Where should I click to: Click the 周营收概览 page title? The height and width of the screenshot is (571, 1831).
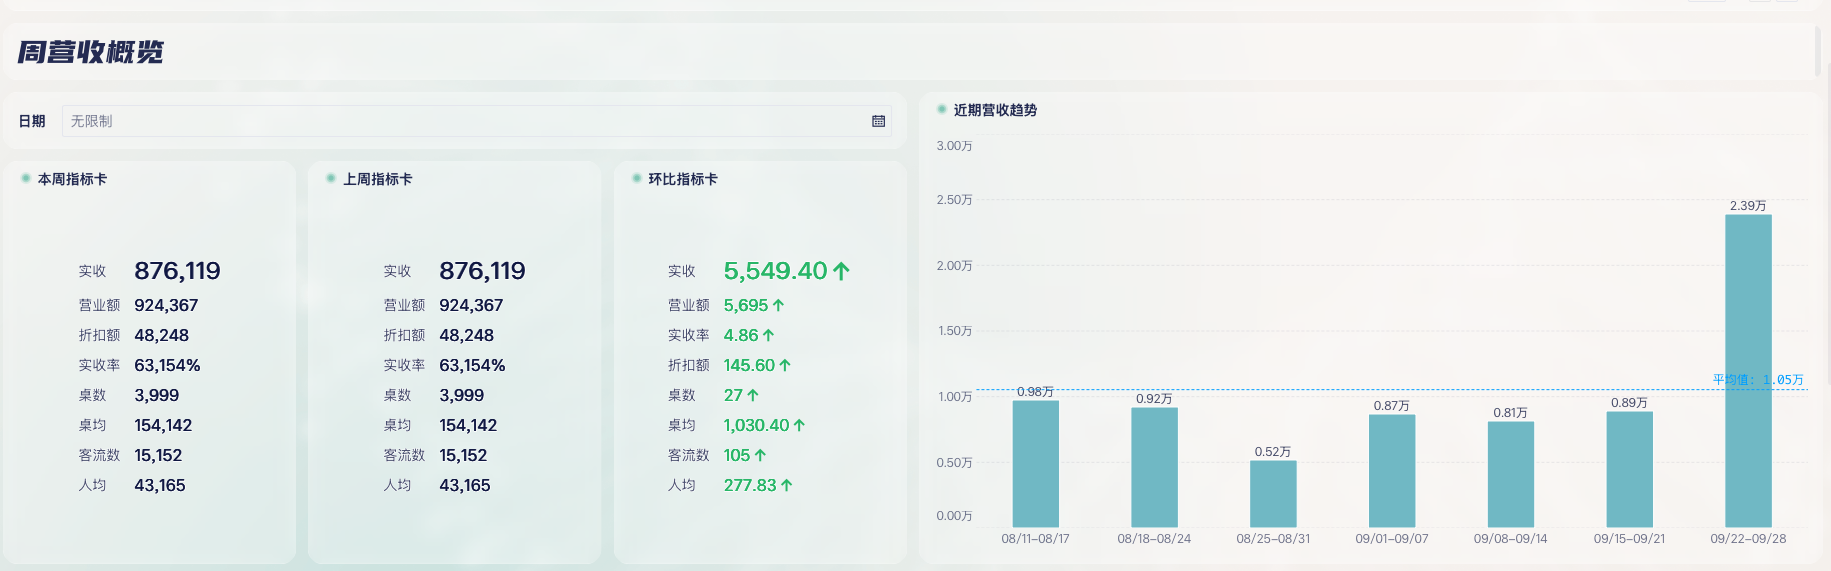[91, 52]
